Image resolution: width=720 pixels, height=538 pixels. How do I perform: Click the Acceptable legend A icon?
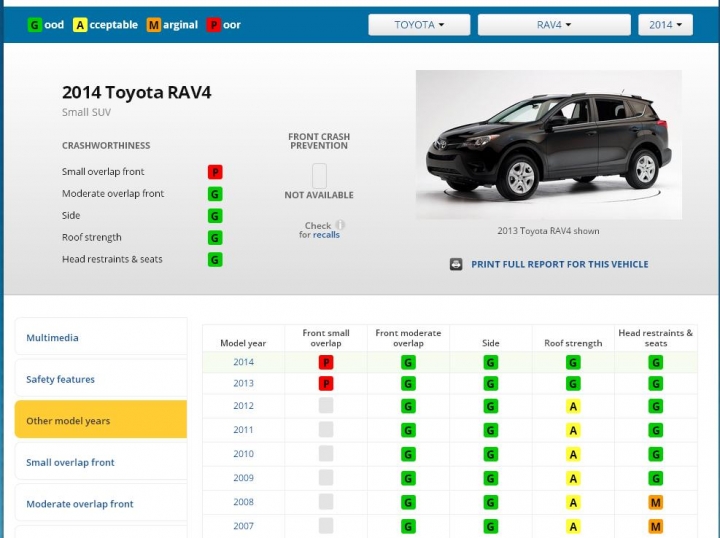click(80, 25)
